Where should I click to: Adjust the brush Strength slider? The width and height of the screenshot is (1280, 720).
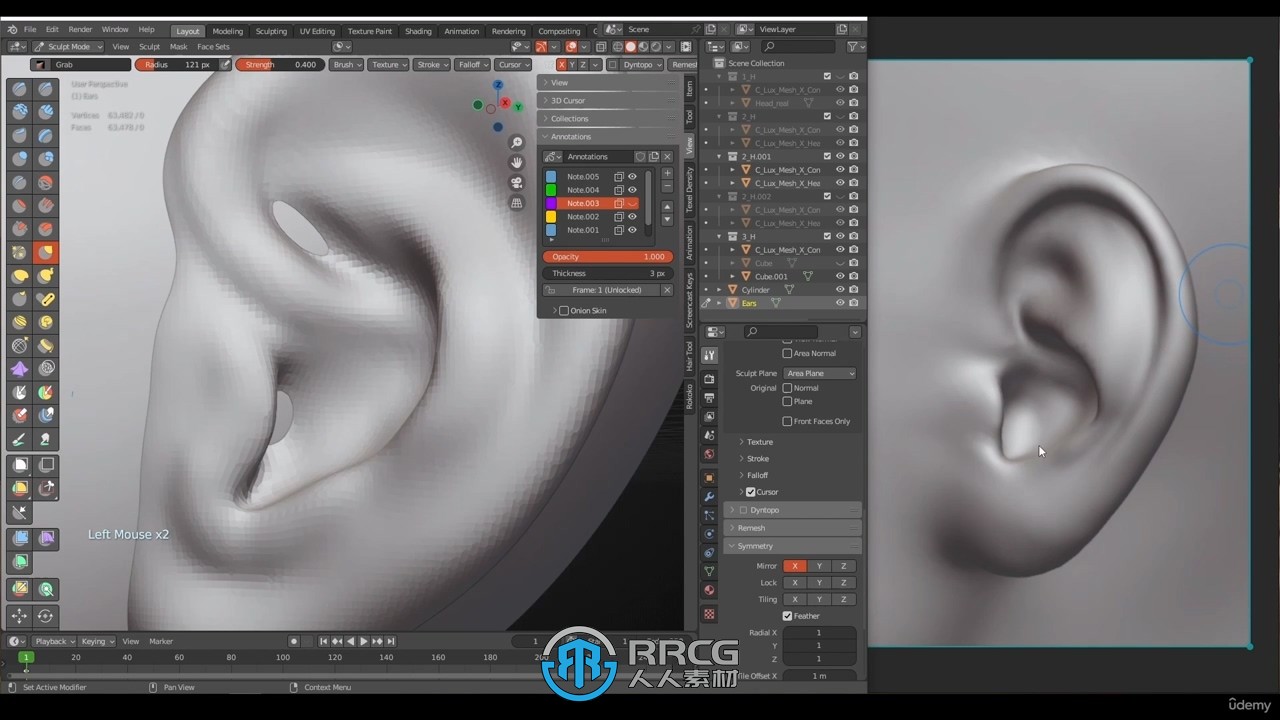(278, 64)
